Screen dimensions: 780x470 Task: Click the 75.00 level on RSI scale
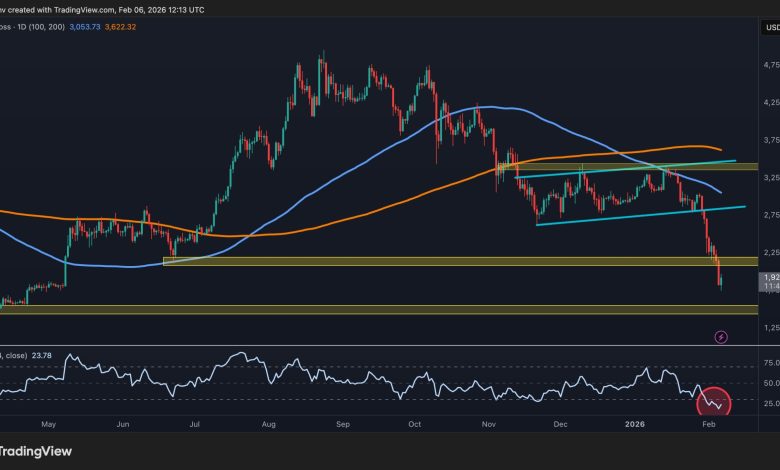click(770, 362)
